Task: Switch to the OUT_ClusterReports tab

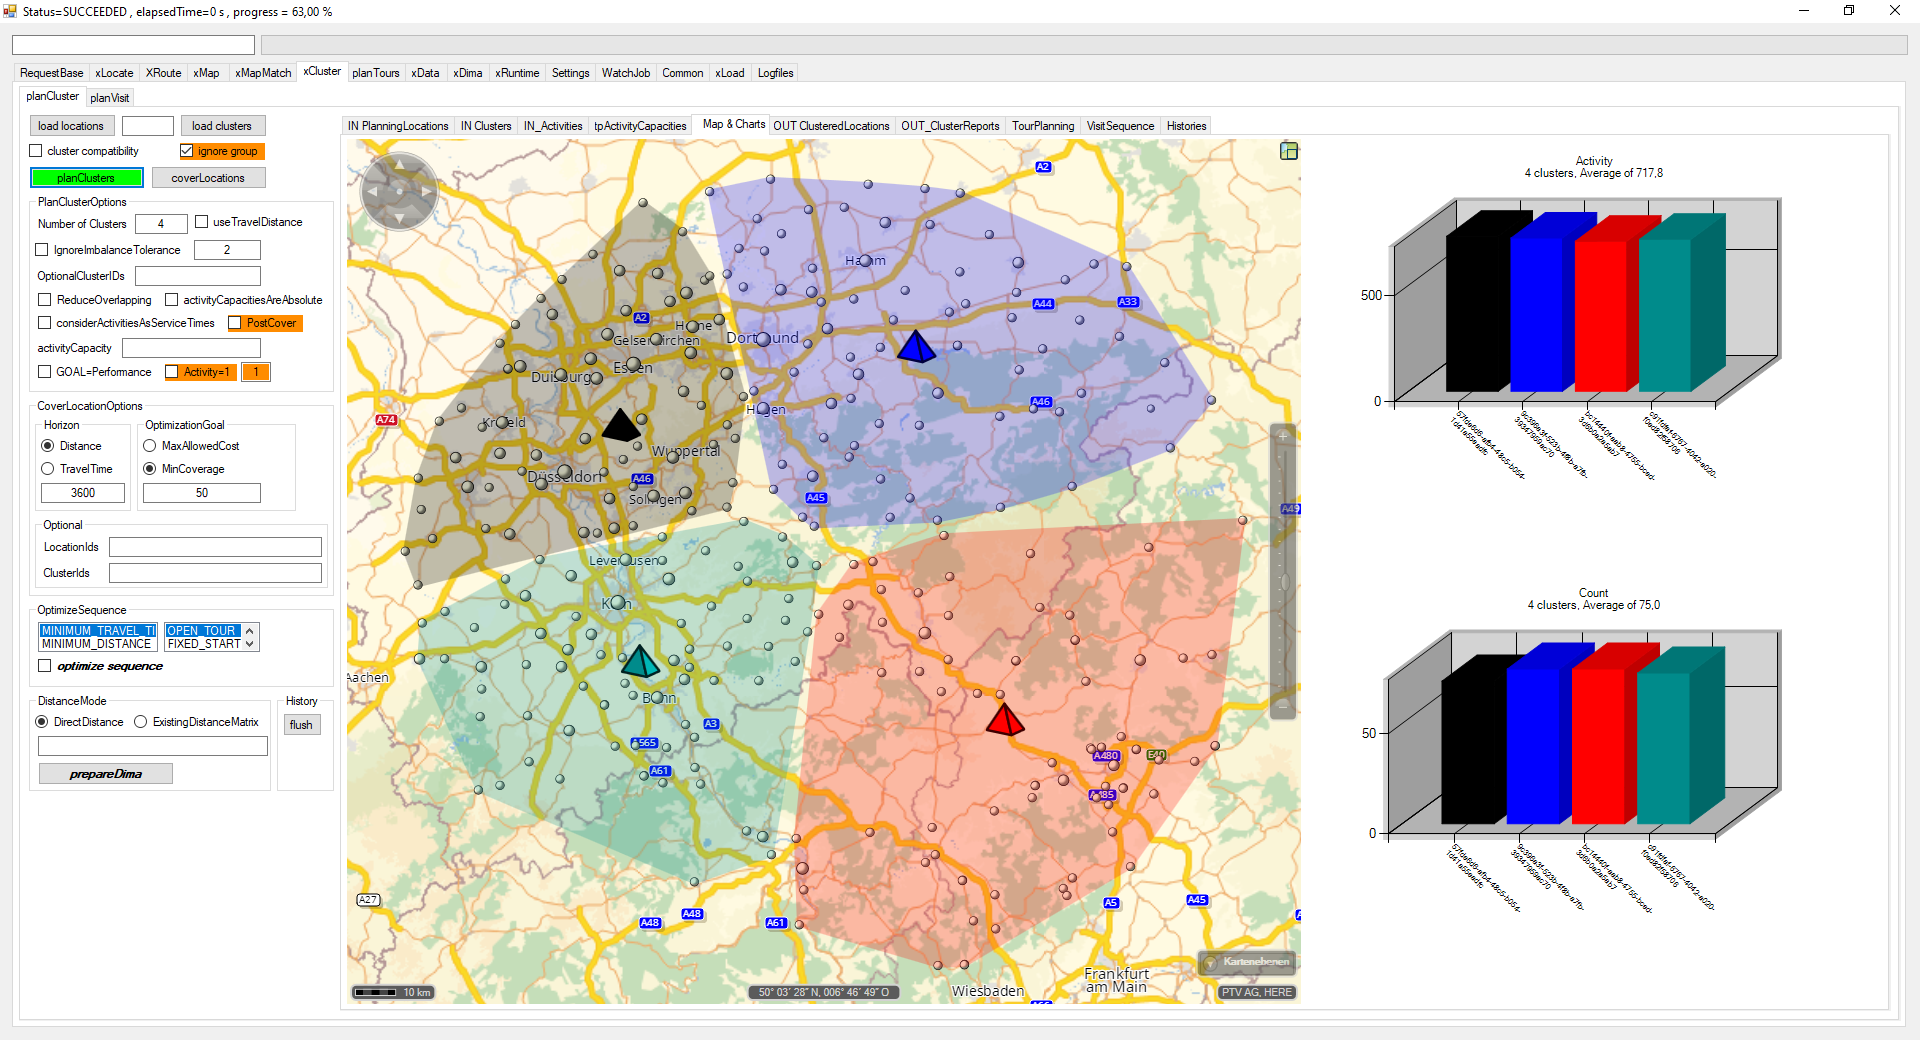Action: 949,126
